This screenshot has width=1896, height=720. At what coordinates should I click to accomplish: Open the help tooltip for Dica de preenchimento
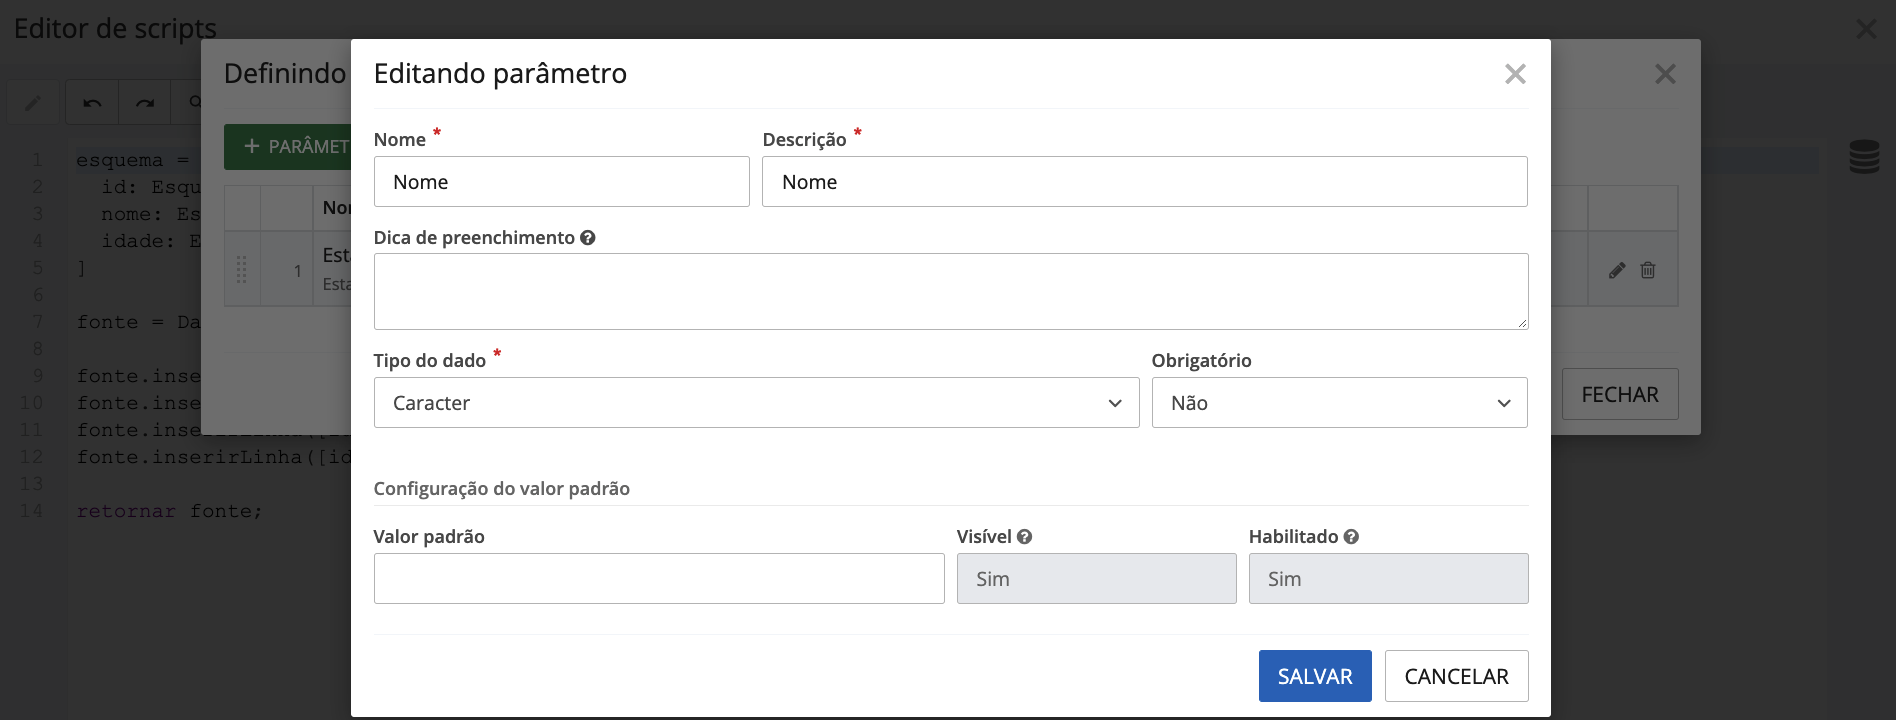(588, 238)
